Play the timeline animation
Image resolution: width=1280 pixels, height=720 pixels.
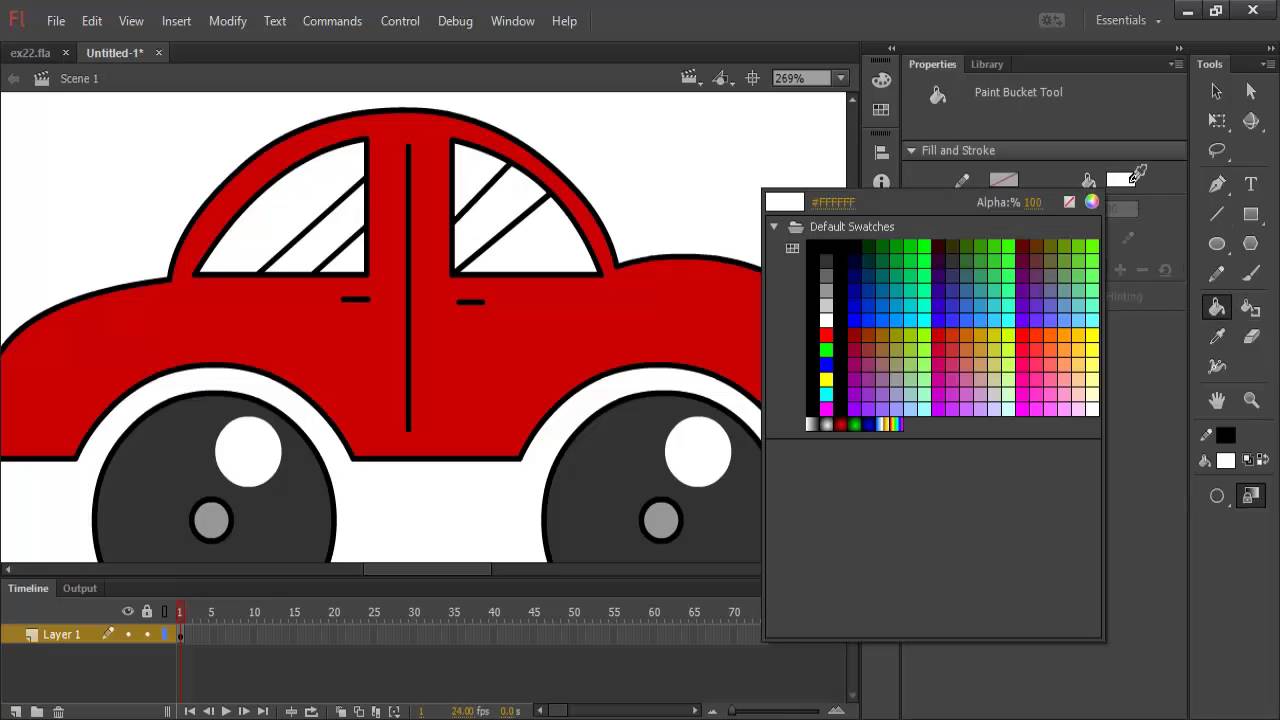[226, 712]
